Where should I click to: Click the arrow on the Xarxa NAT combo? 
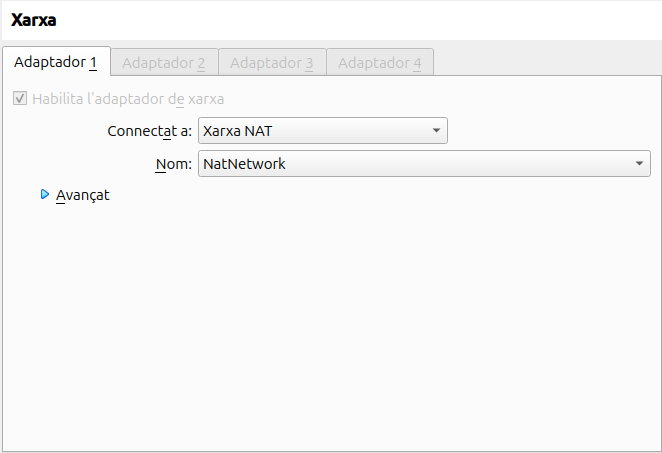(436, 131)
